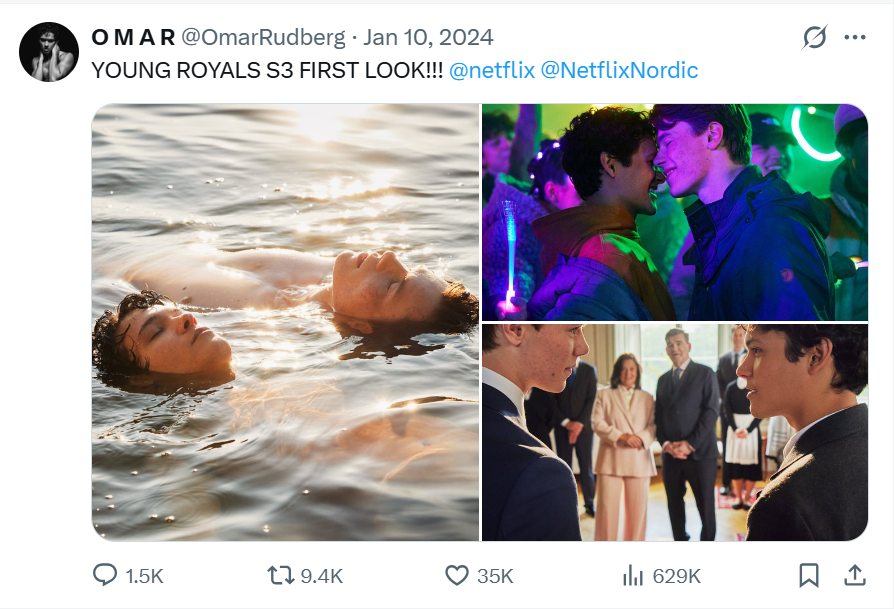Screen dimensions: 894x609
Task: Enlarge the photo of two floating in water
Action: (285, 322)
